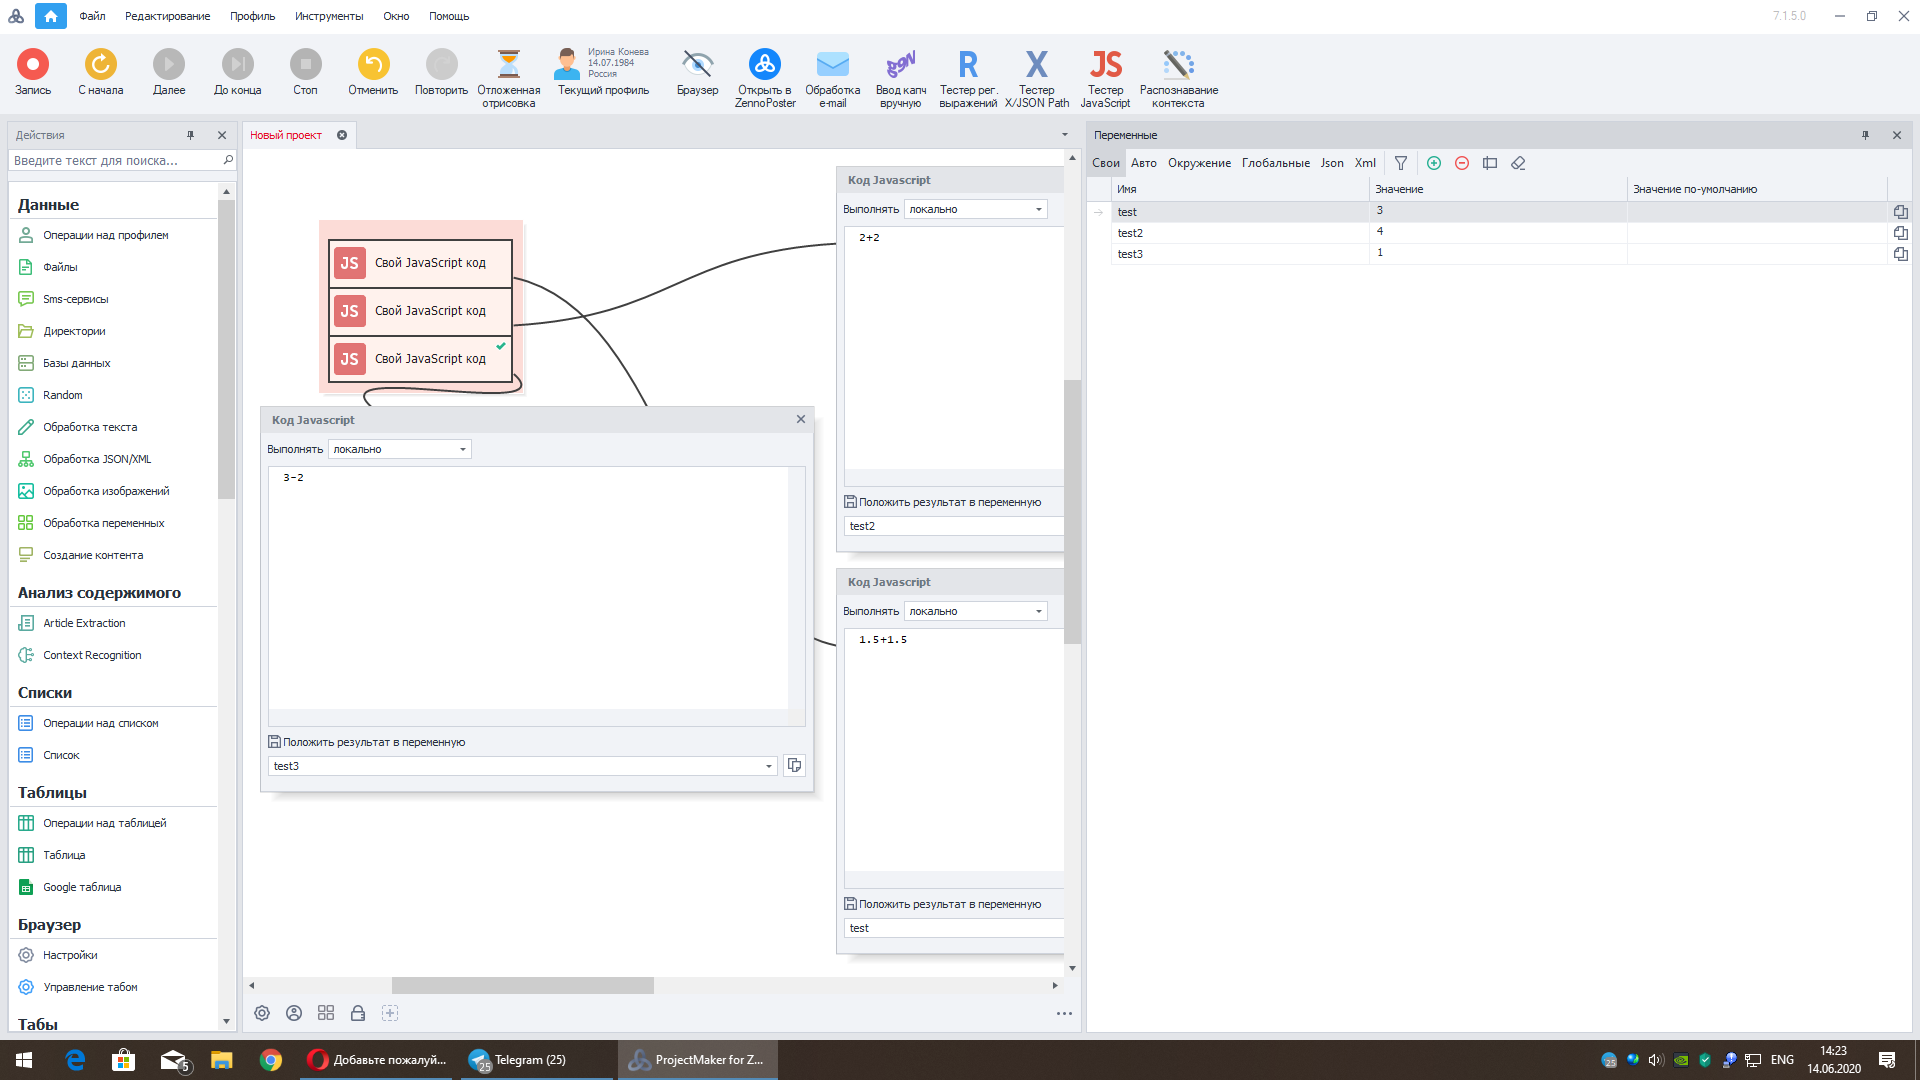Open Текущий профиль profile info

(603, 72)
